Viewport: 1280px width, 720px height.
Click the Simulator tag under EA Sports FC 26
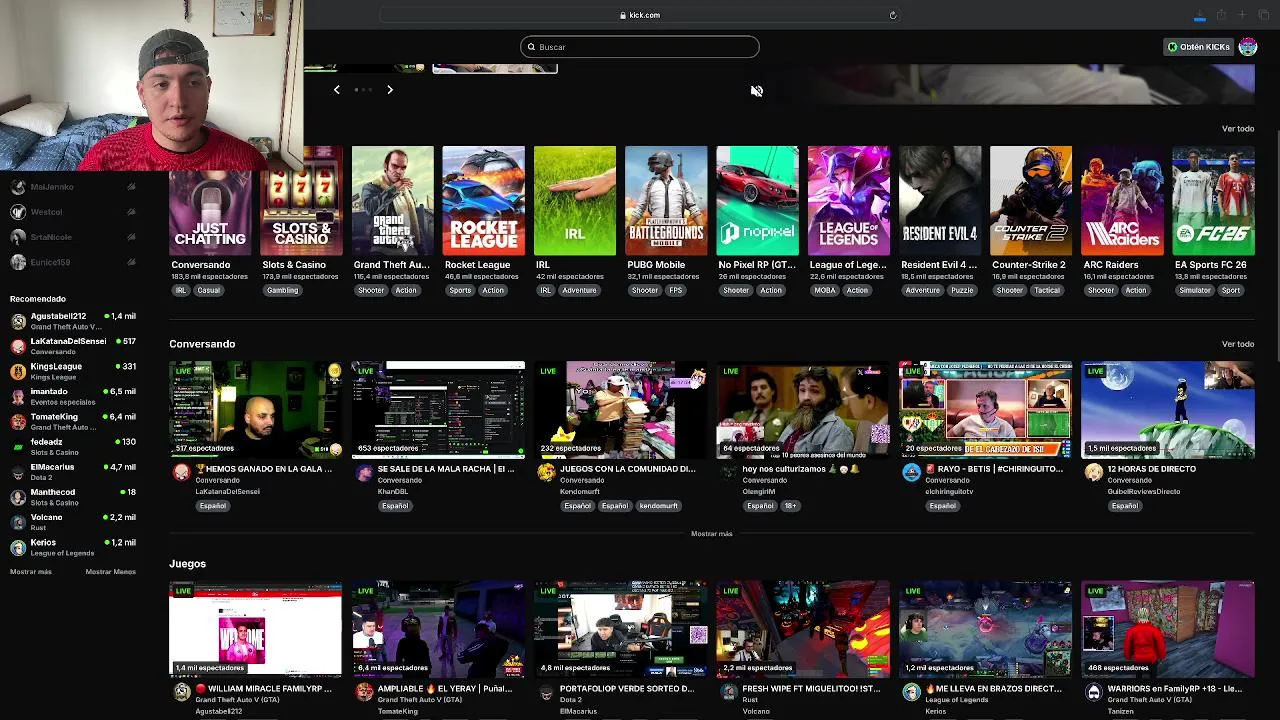coord(1194,291)
